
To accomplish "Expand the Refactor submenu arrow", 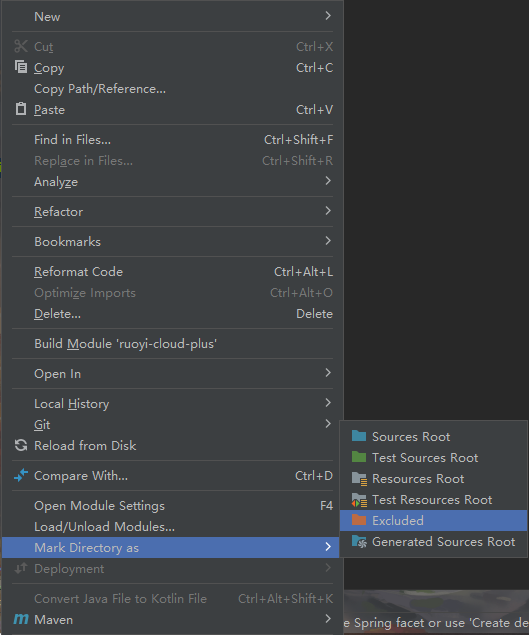I will 328,211.
